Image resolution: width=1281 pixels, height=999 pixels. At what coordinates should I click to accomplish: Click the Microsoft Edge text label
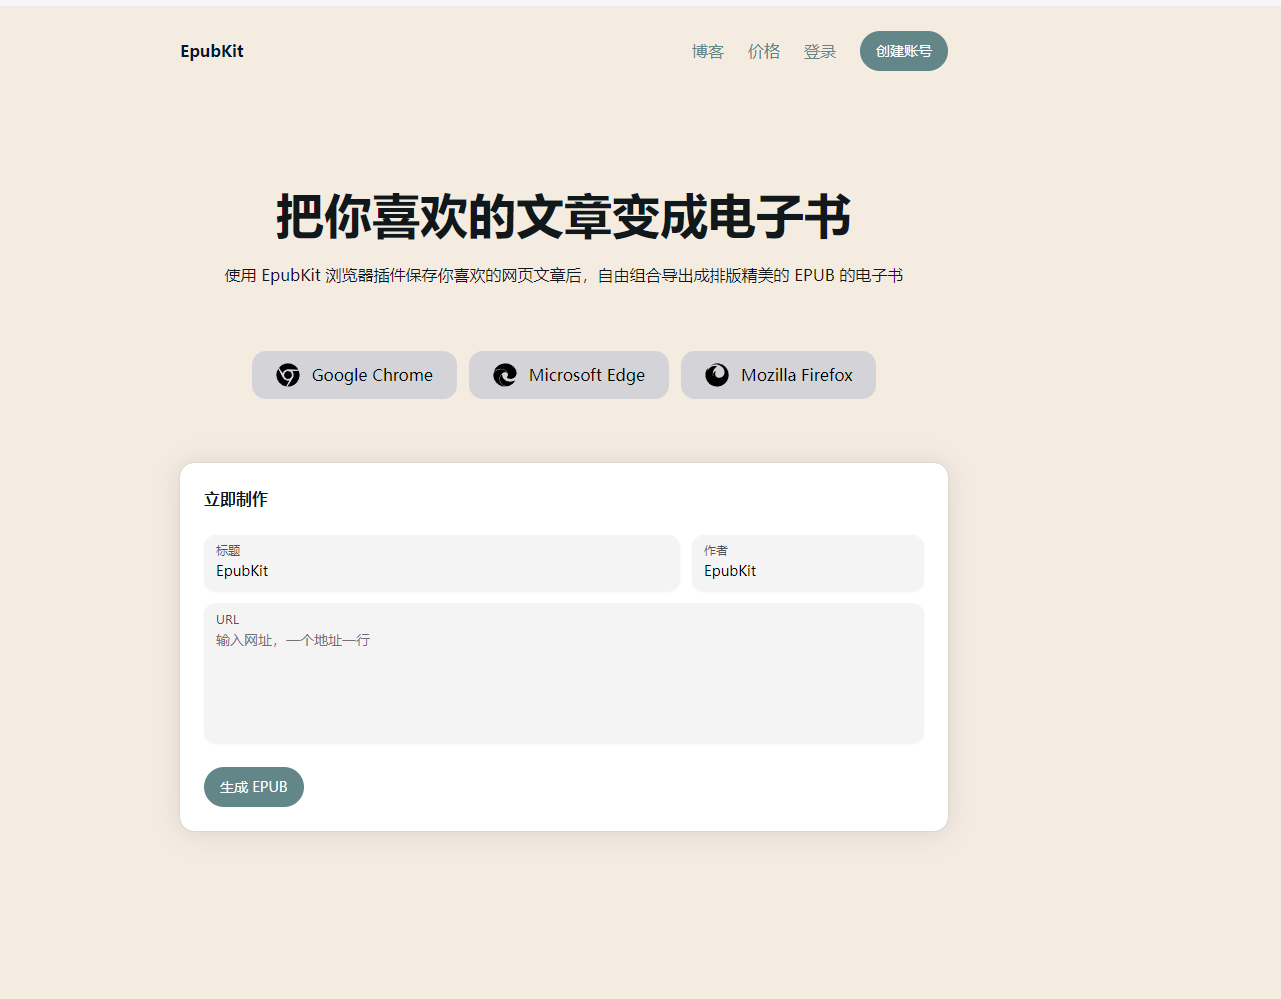tap(587, 375)
